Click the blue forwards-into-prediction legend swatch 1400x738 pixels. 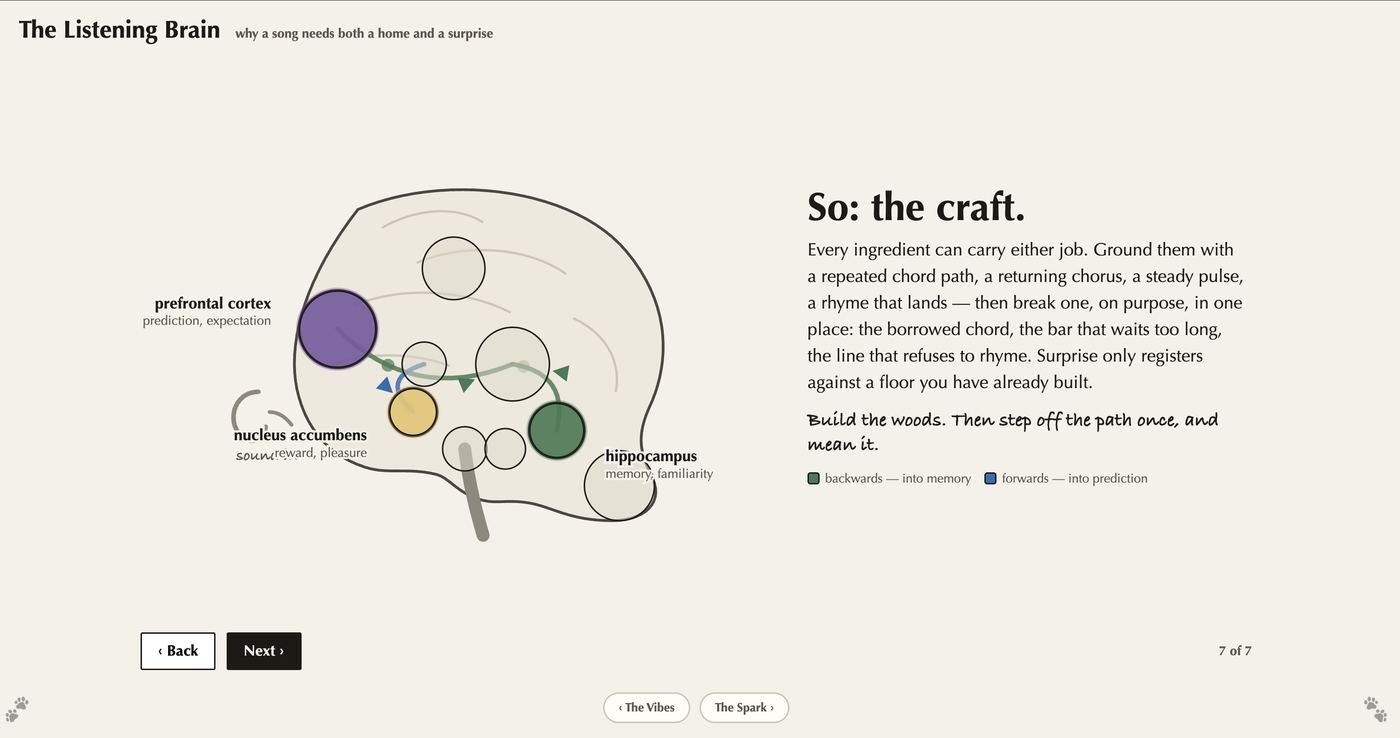(x=991, y=478)
